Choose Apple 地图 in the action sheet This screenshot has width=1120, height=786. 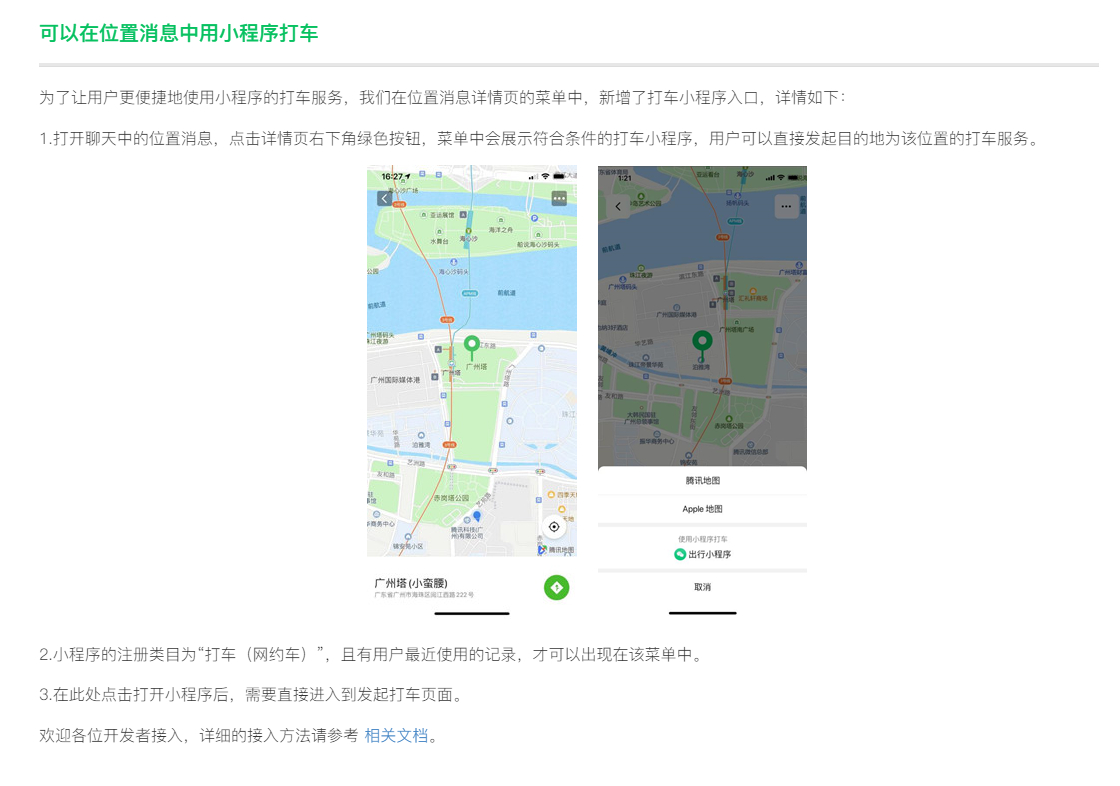tap(702, 509)
